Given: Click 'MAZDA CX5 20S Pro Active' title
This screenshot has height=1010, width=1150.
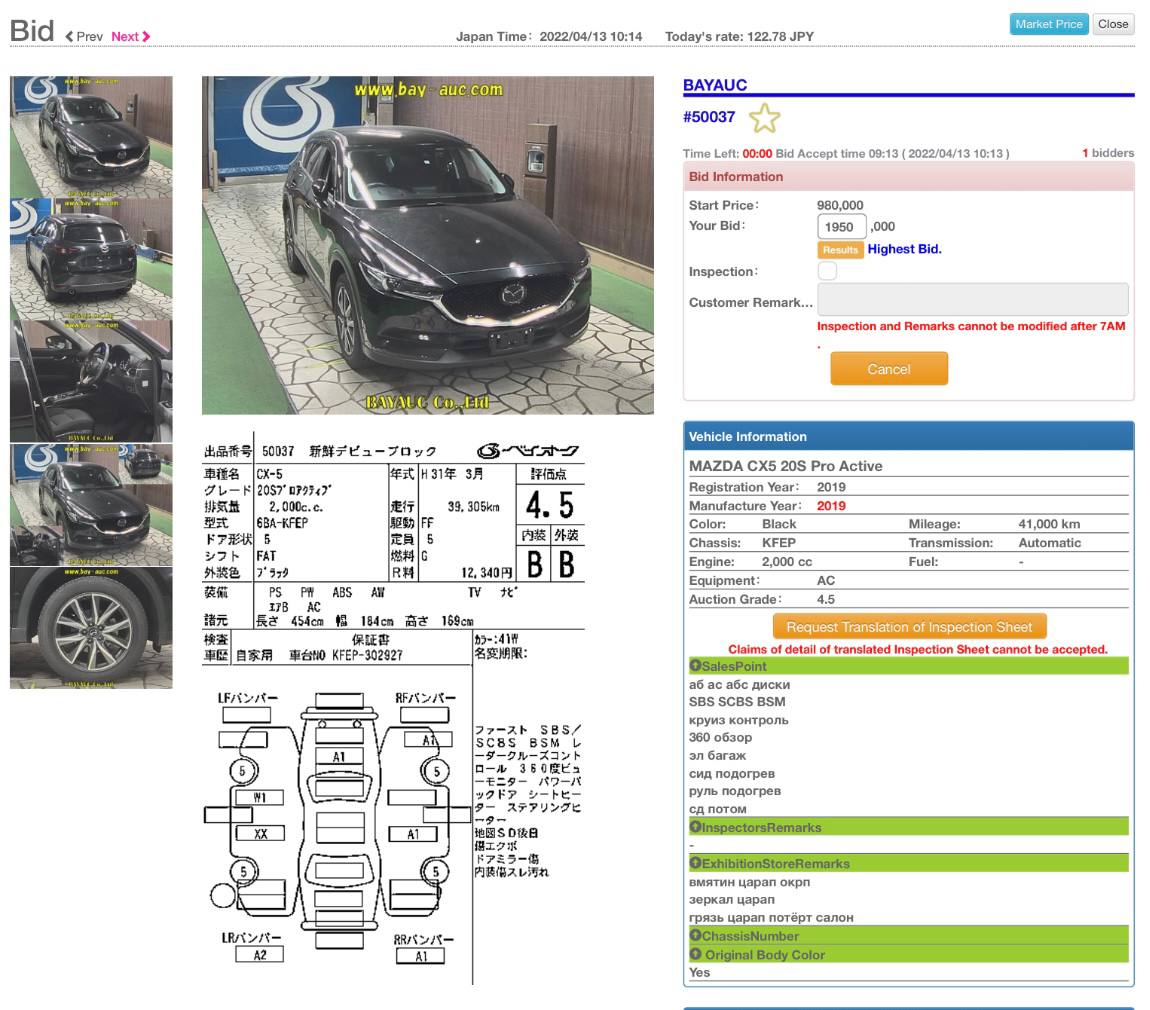Looking at the screenshot, I should 785,466.
